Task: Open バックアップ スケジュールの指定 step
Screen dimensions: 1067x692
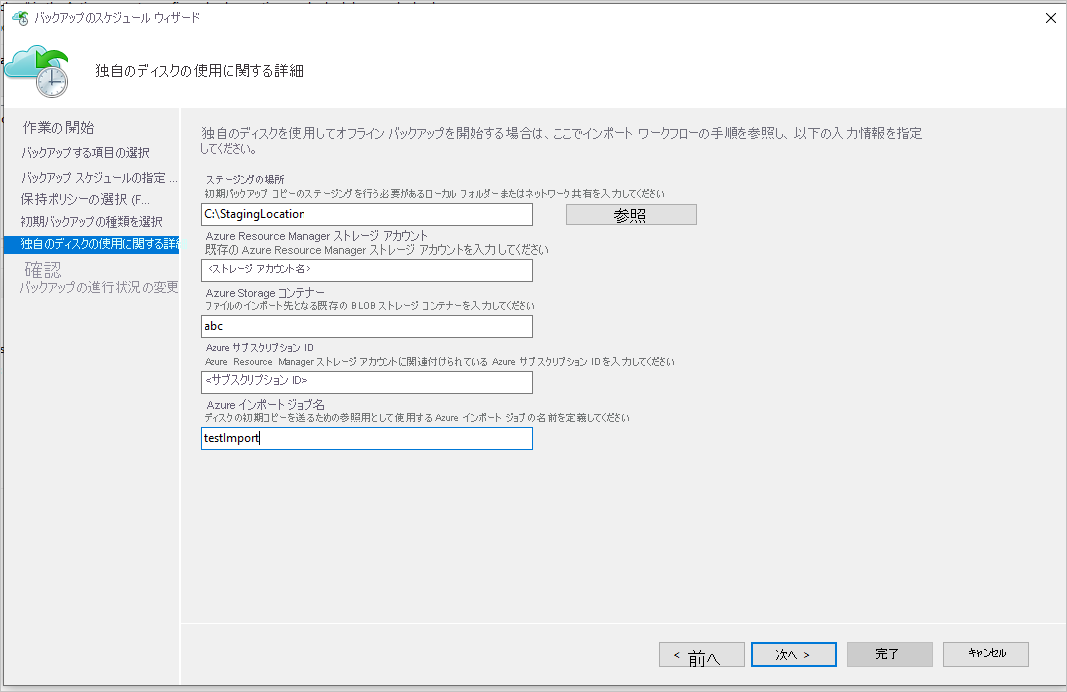Action: coord(99,178)
